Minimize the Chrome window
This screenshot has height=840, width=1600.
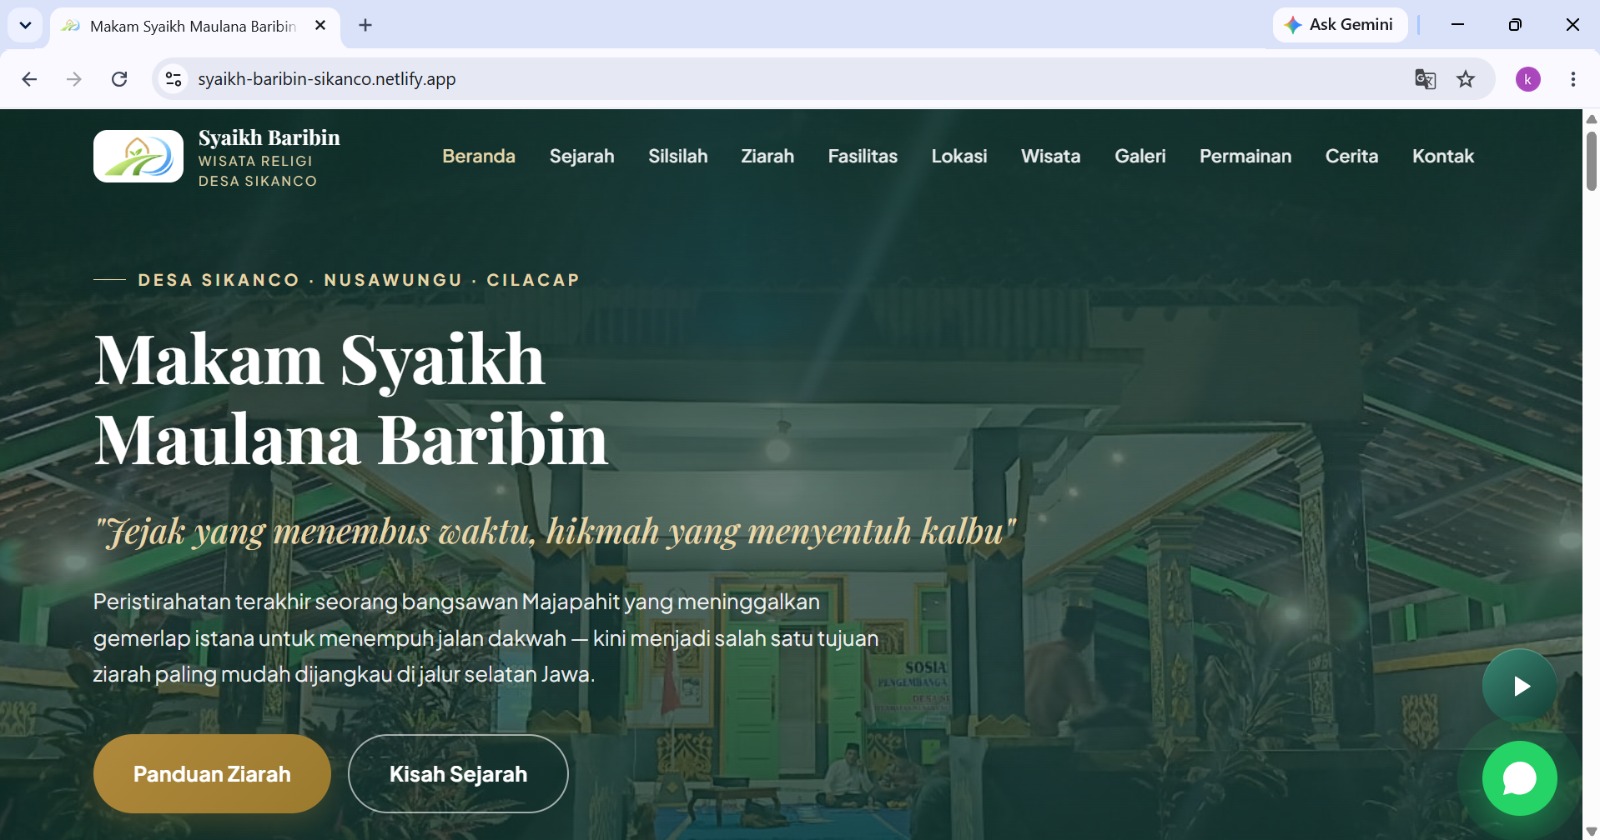tap(1458, 25)
